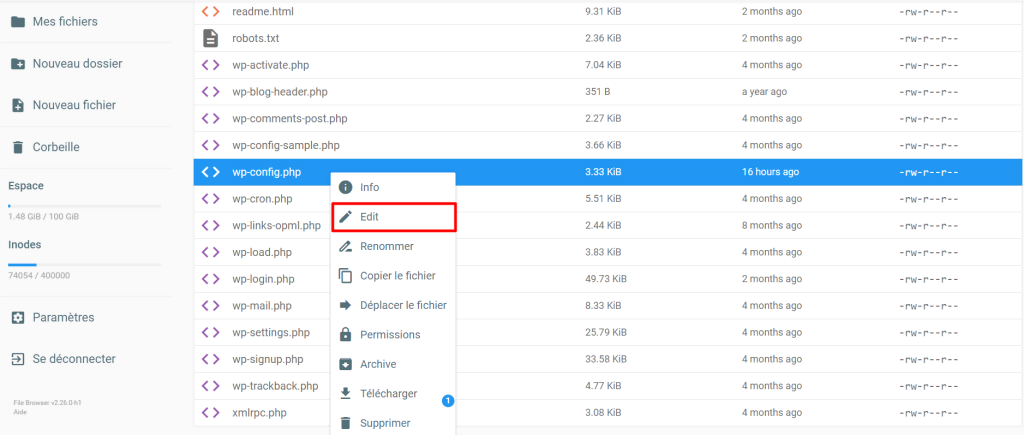The image size is (1024, 435).
Task: Click the code icon of wp-load.php
Action: tap(210, 252)
